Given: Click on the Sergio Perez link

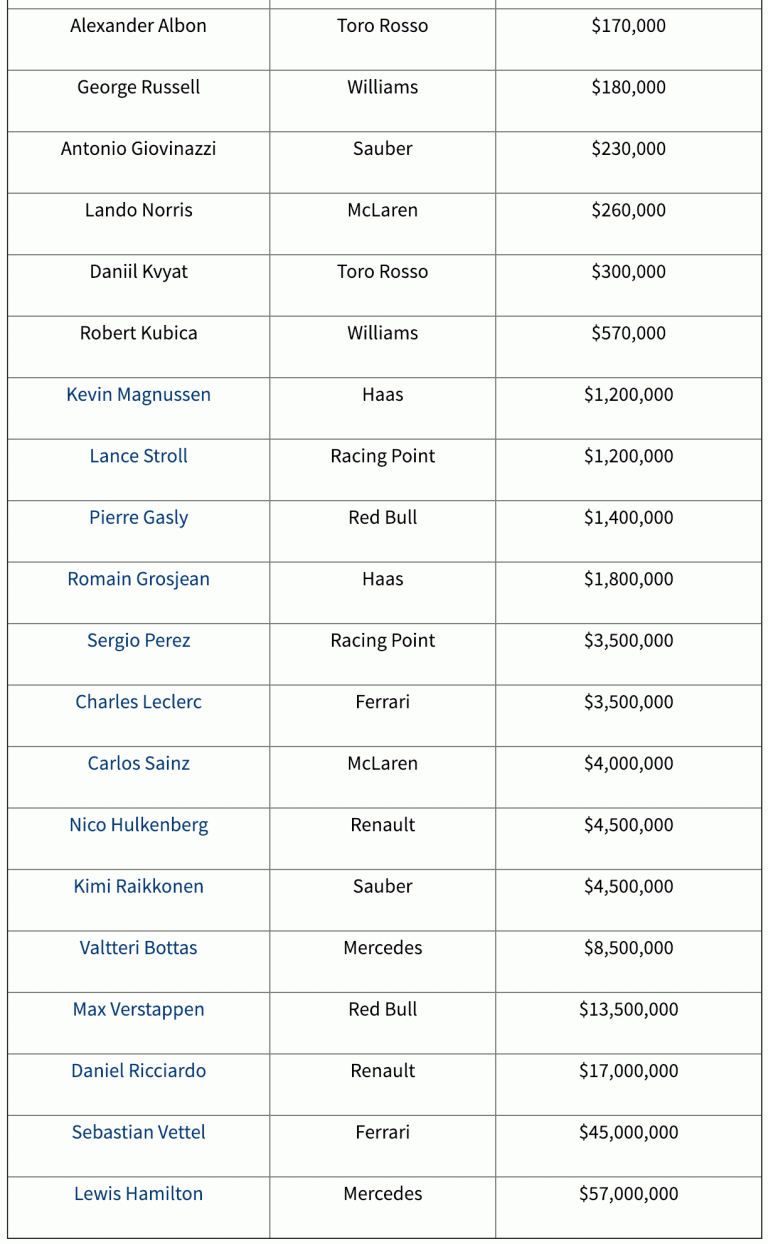Looking at the screenshot, I should [x=138, y=640].
